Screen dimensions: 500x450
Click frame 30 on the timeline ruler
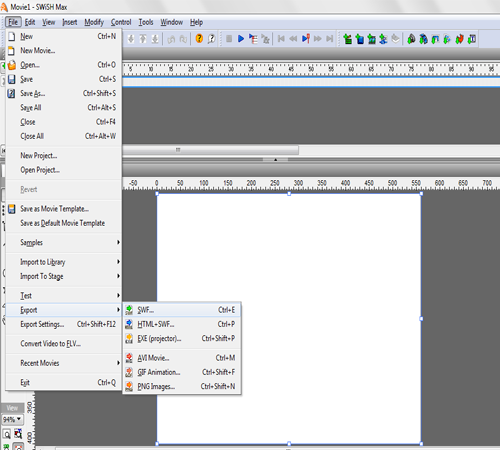pyautogui.click(x=231, y=69)
